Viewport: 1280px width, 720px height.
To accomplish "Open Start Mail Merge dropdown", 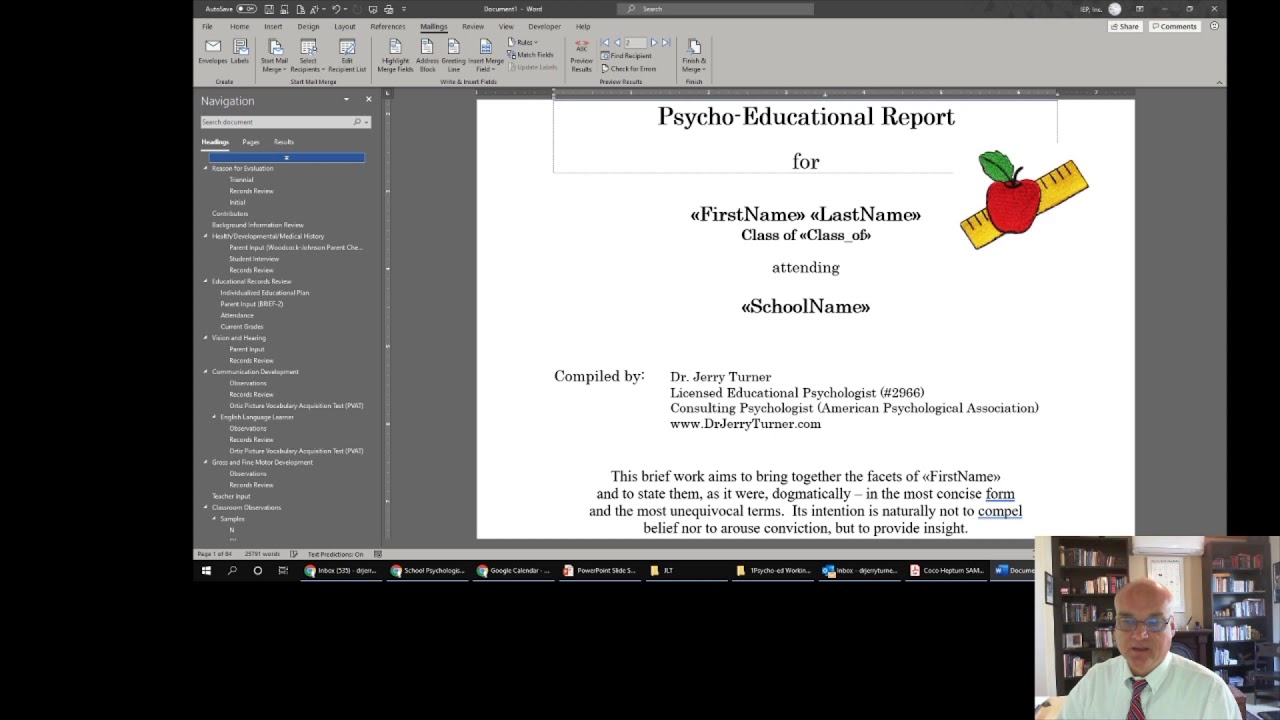I will (x=275, y=56).
